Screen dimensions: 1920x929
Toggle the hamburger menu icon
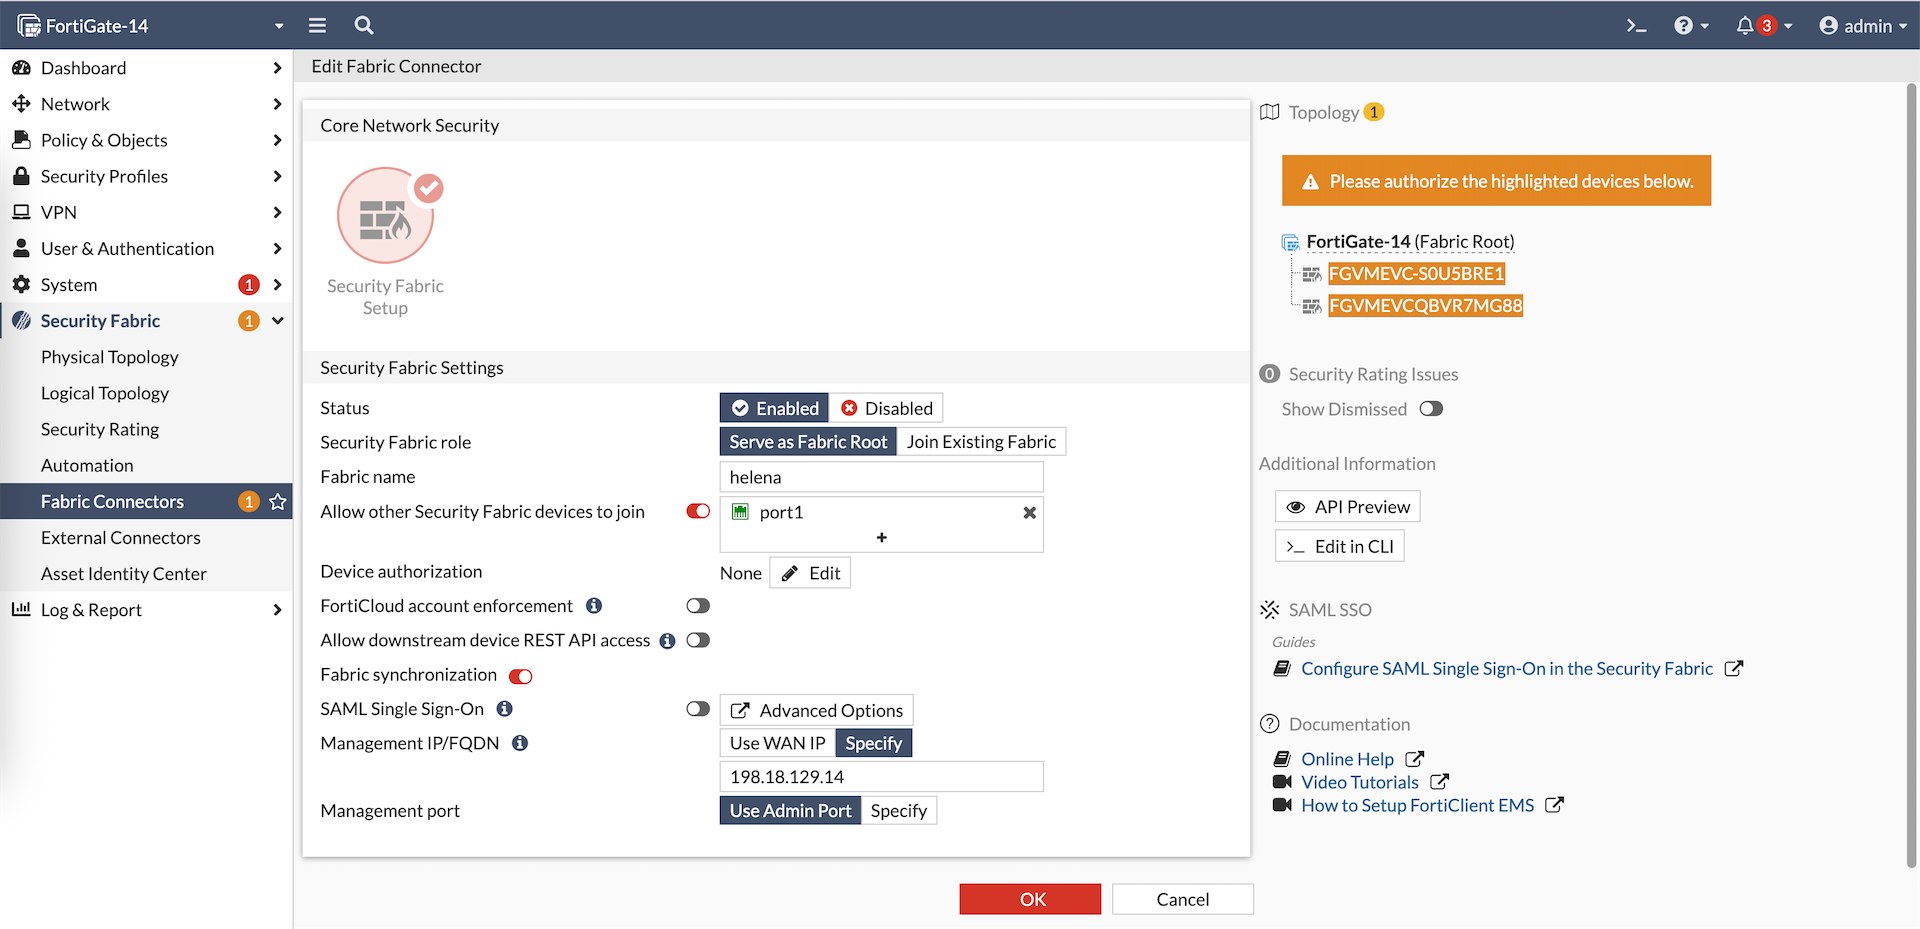317,26
